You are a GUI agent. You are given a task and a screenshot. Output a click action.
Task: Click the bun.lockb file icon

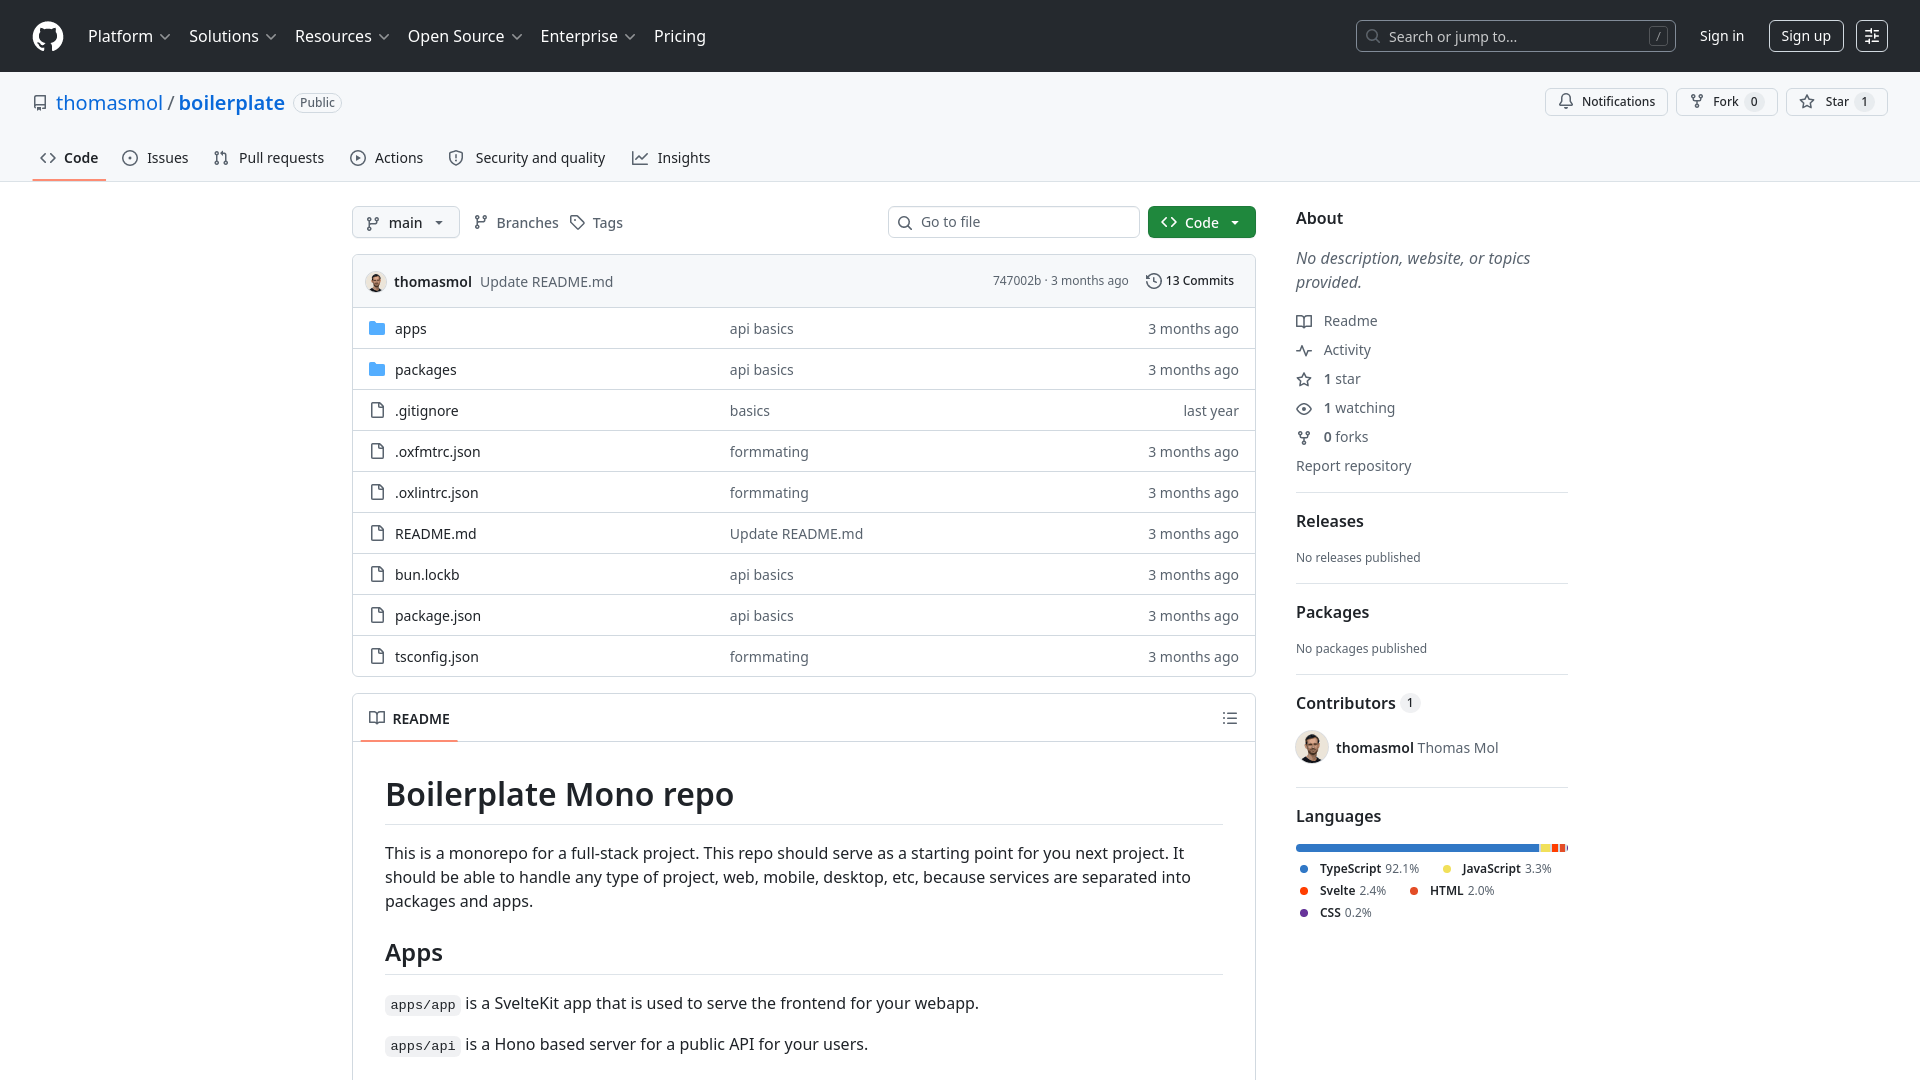point(377,574)
